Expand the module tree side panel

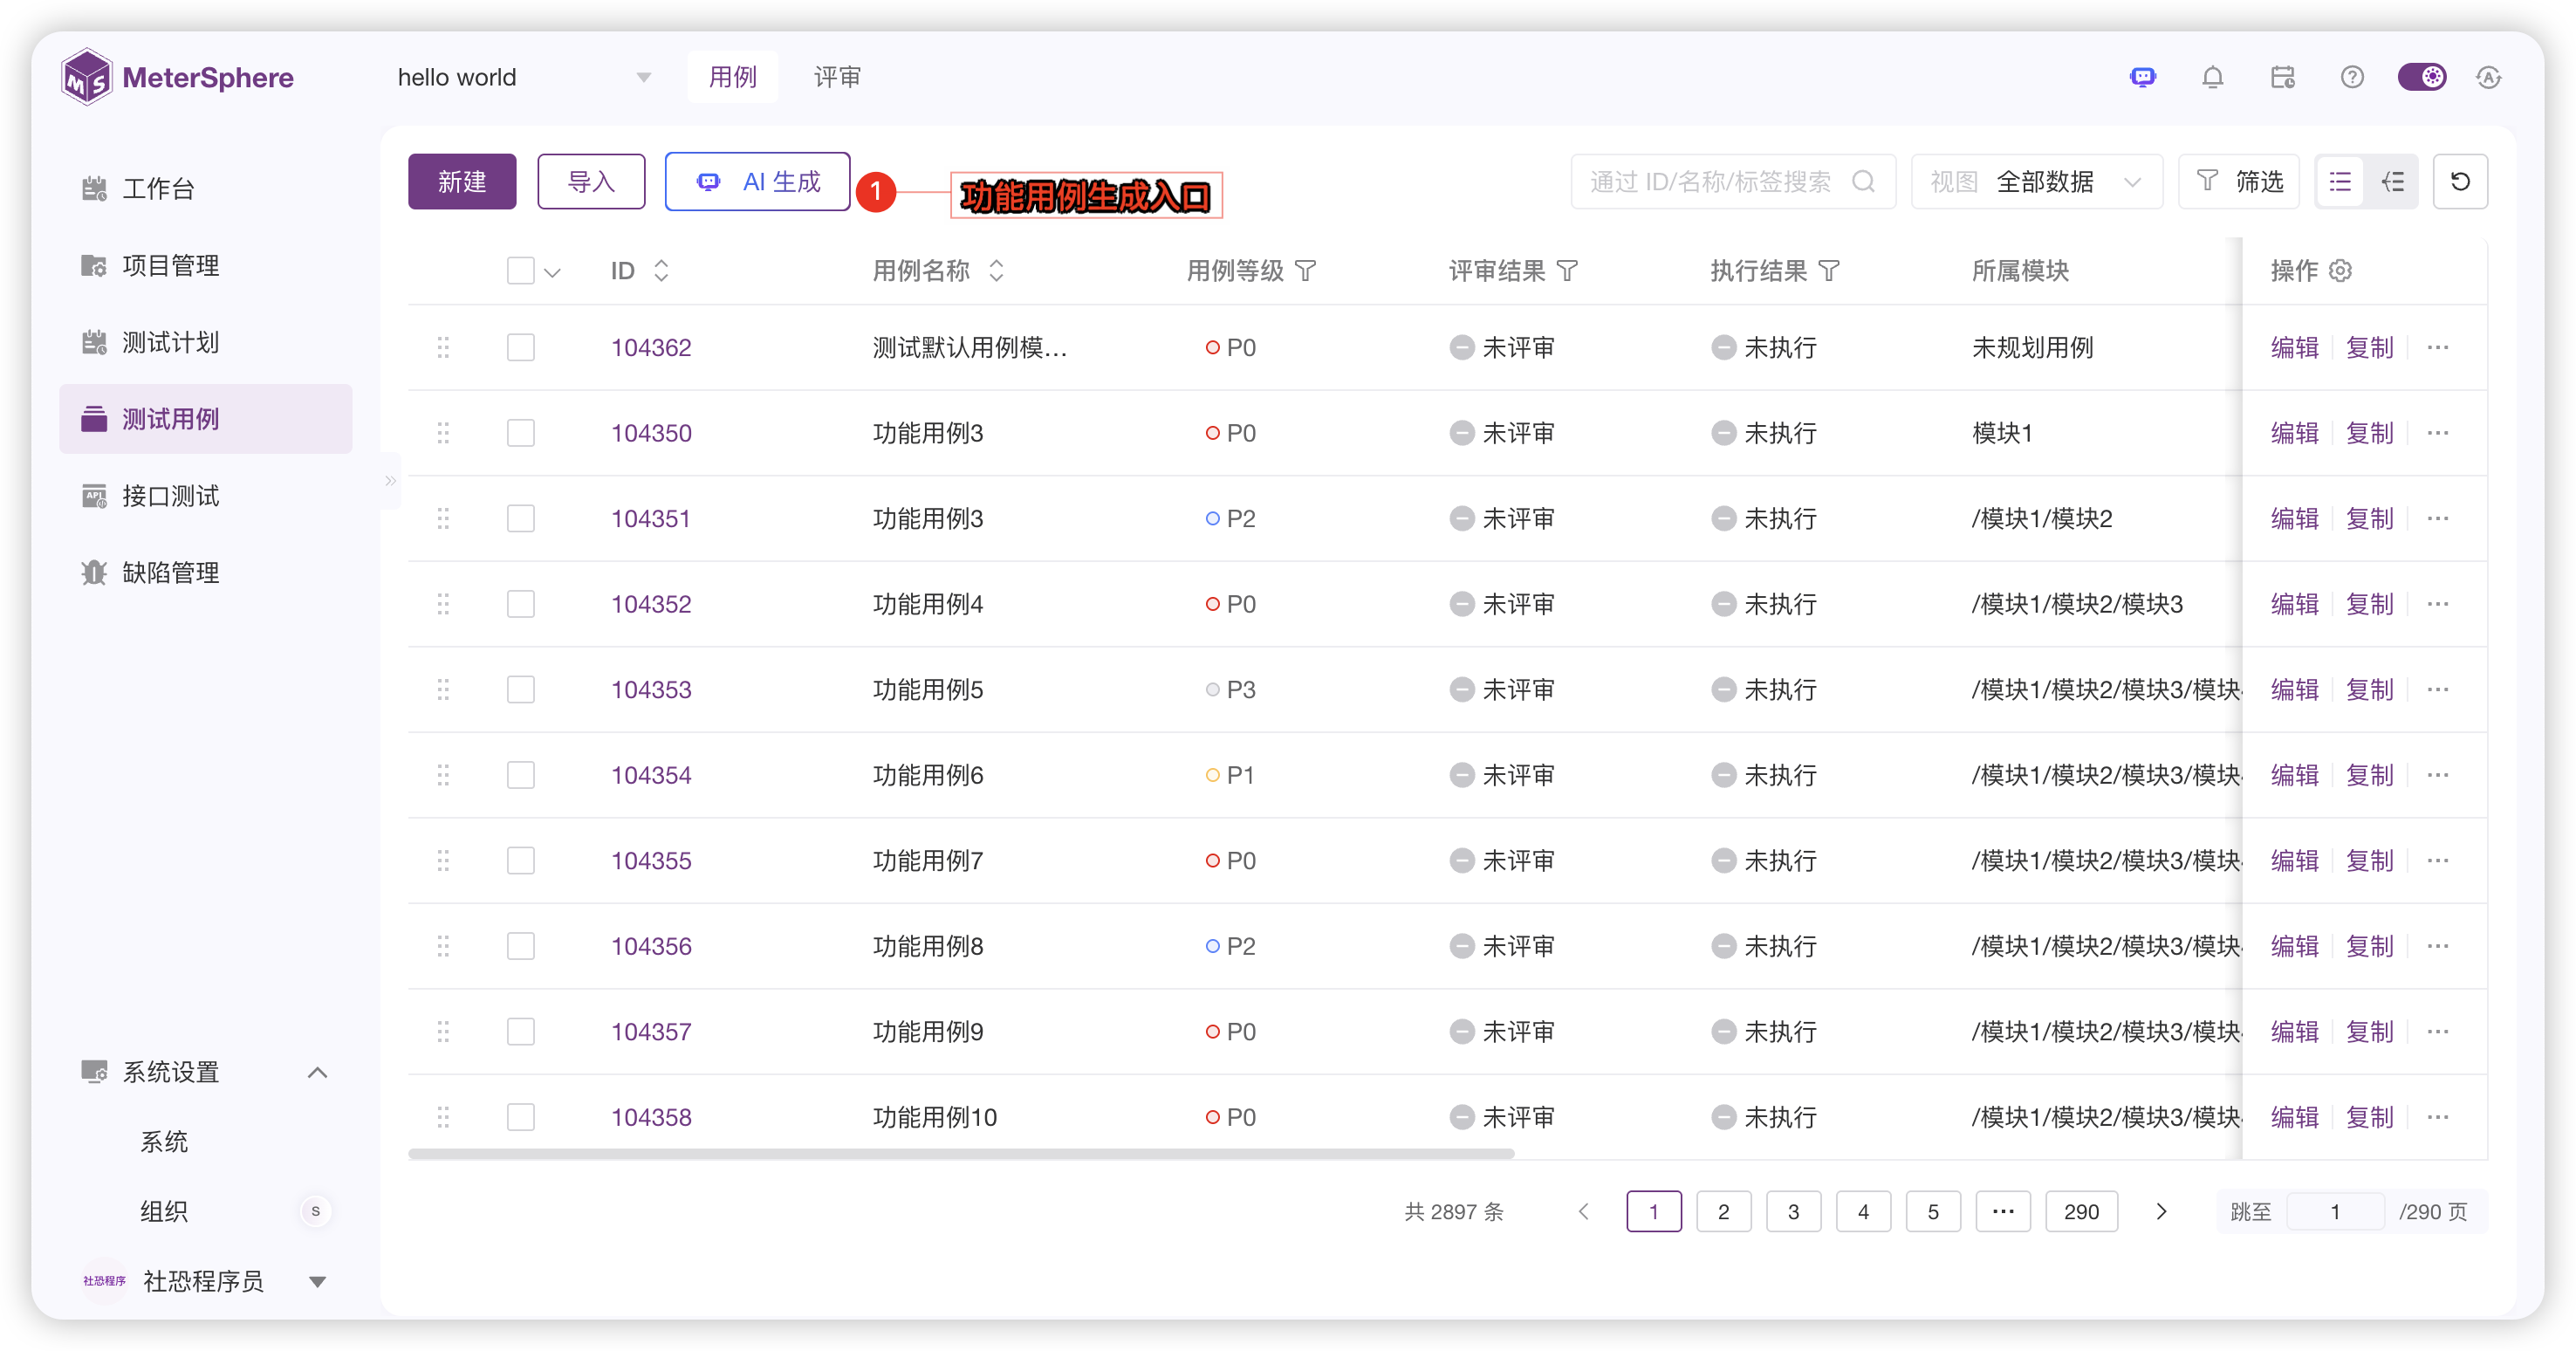click(x=390, y=481)
